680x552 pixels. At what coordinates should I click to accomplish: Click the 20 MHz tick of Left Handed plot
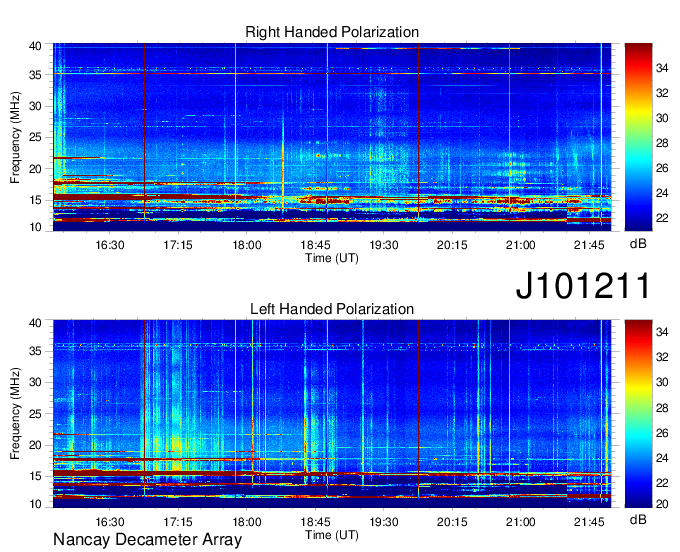(35, 445)
